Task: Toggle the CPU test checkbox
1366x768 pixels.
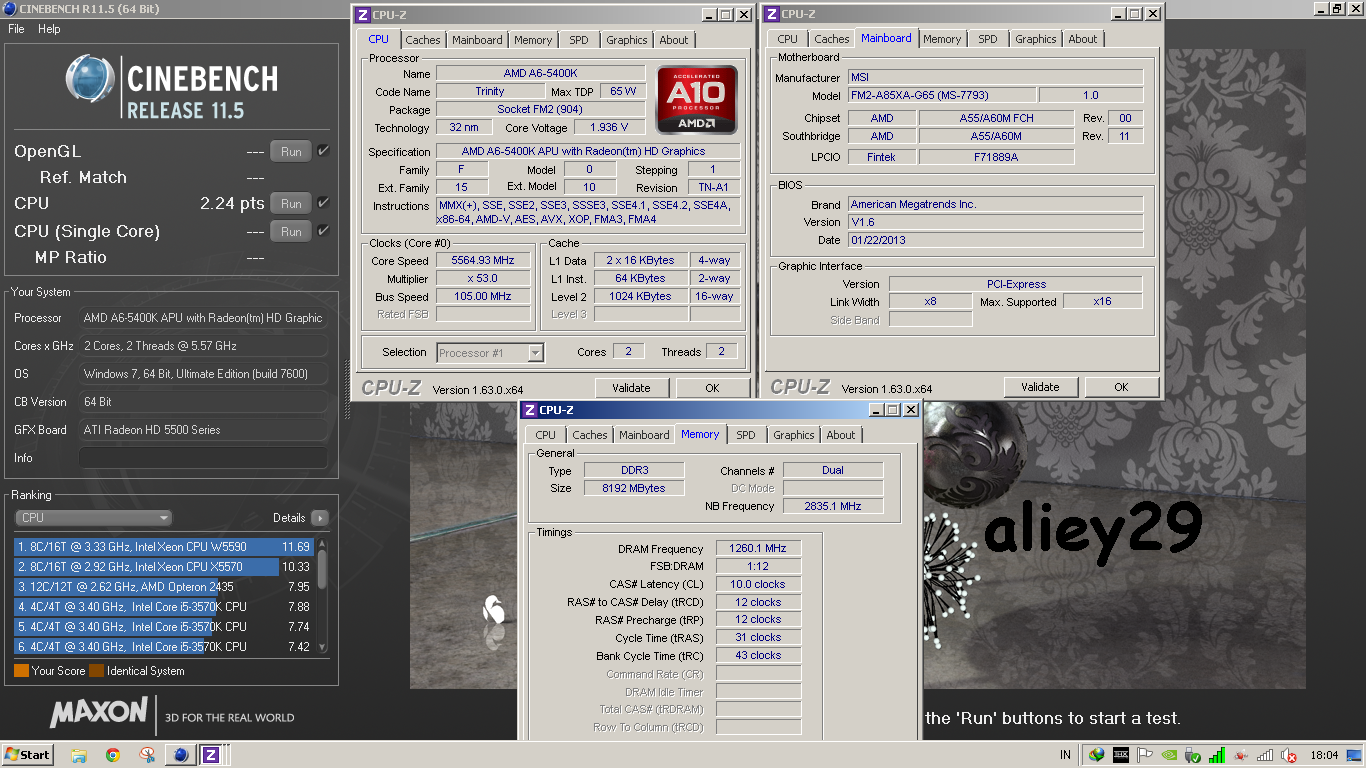Action: click(323, 203)
